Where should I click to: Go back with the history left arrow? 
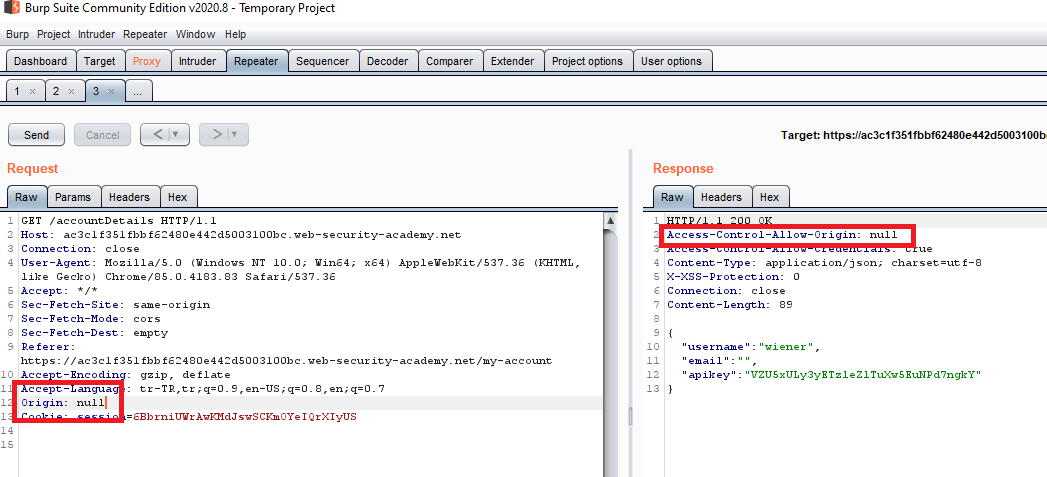(x=157, y=134)
